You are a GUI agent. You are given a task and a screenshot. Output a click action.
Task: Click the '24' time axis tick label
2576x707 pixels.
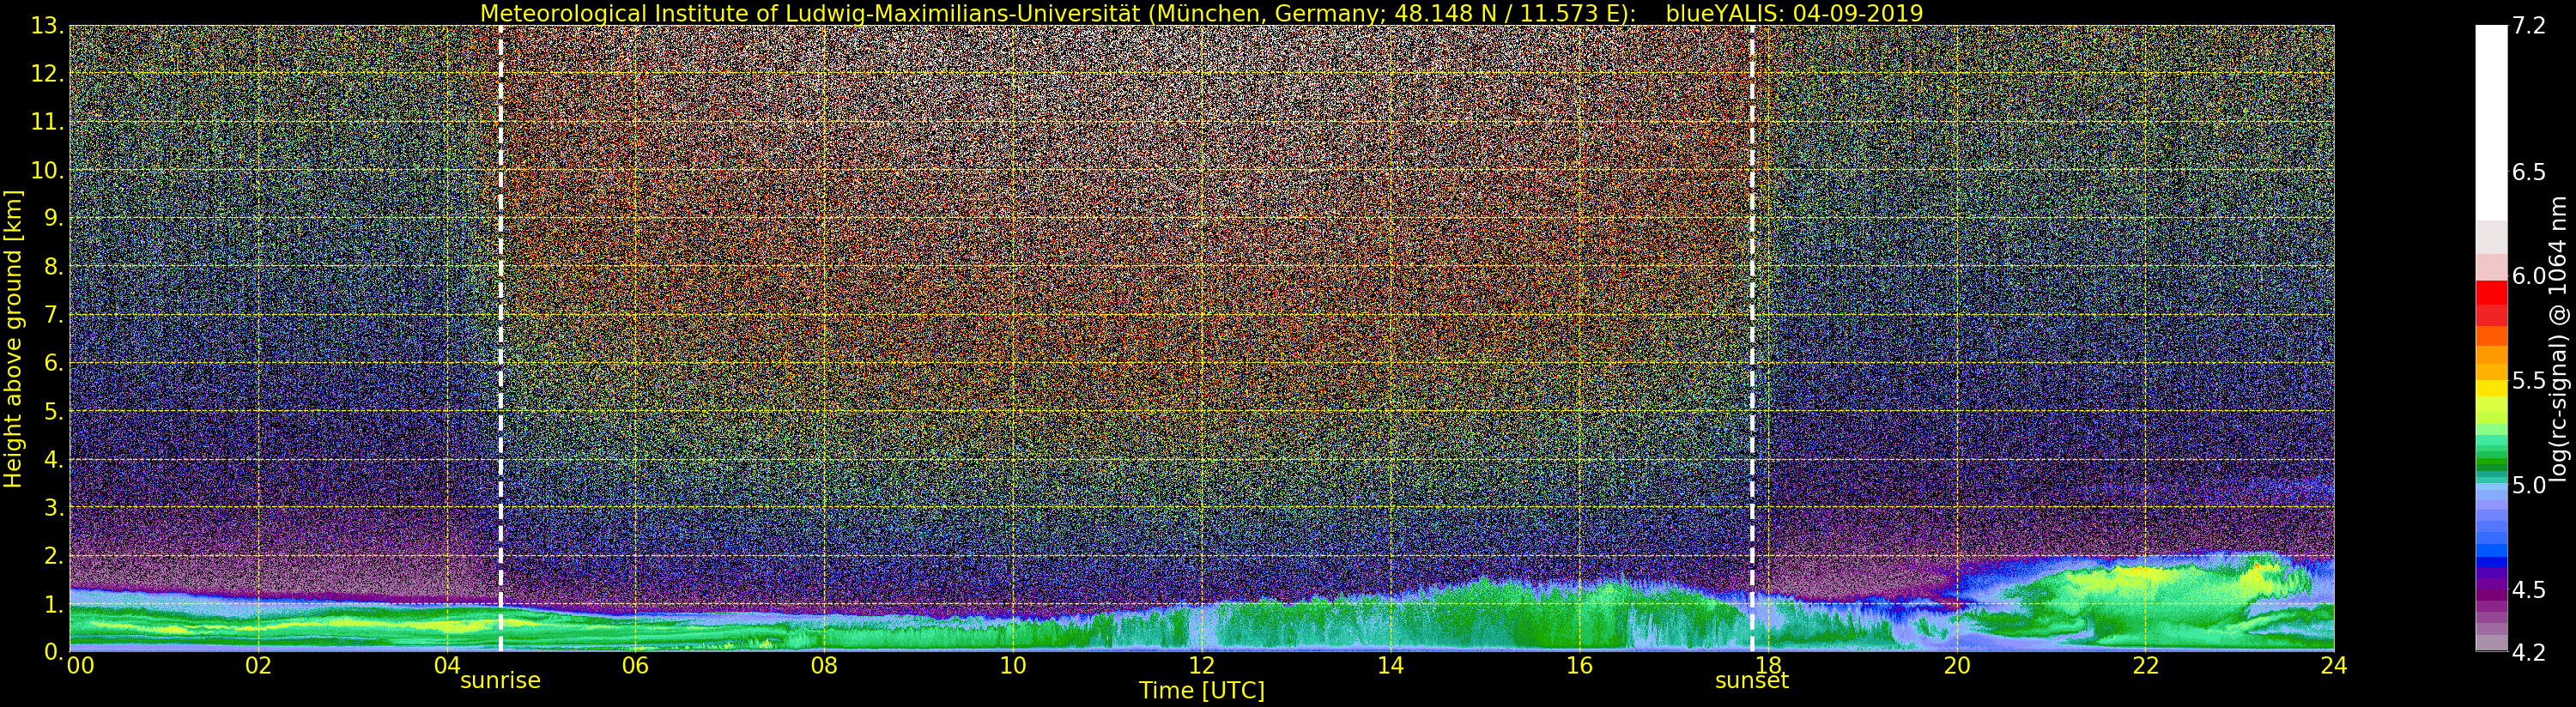(2334, 666)
